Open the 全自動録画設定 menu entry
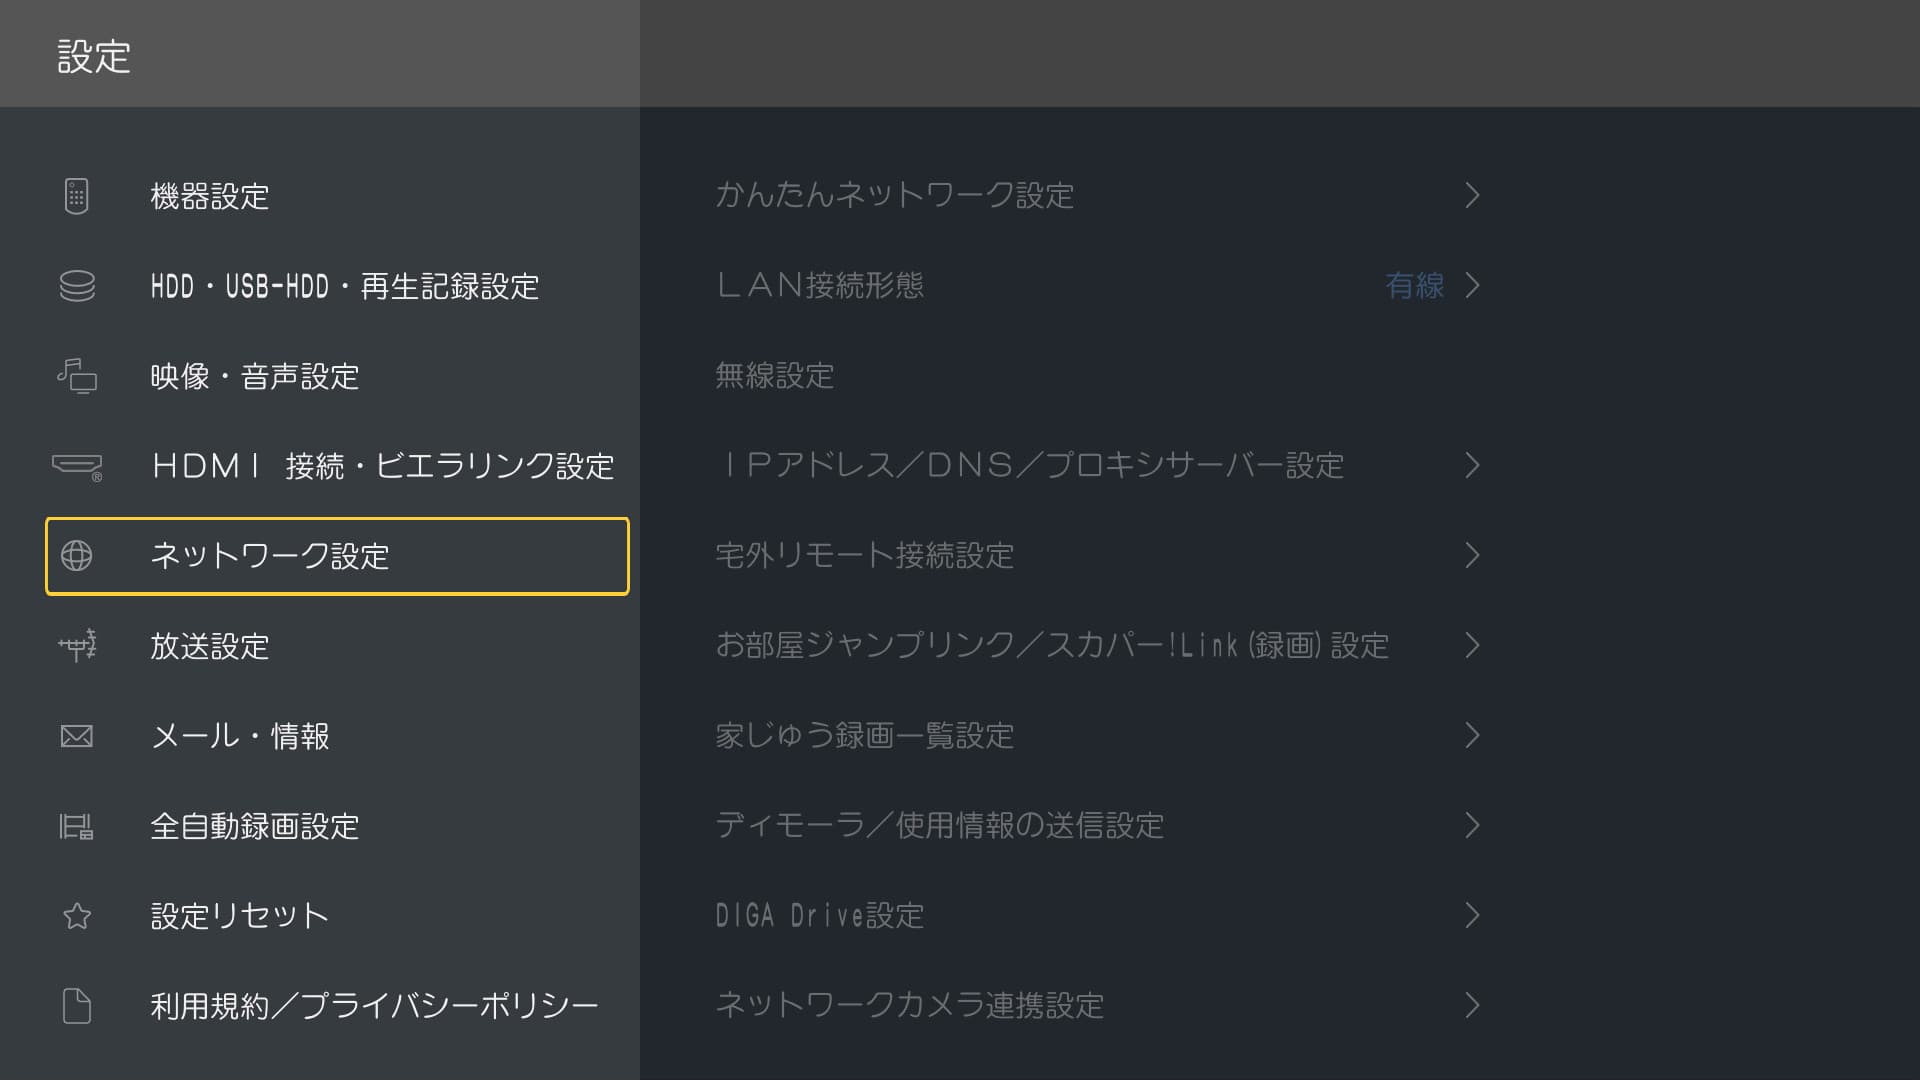The height and width of the screenshot is (1080, 1920). [255, 826]
